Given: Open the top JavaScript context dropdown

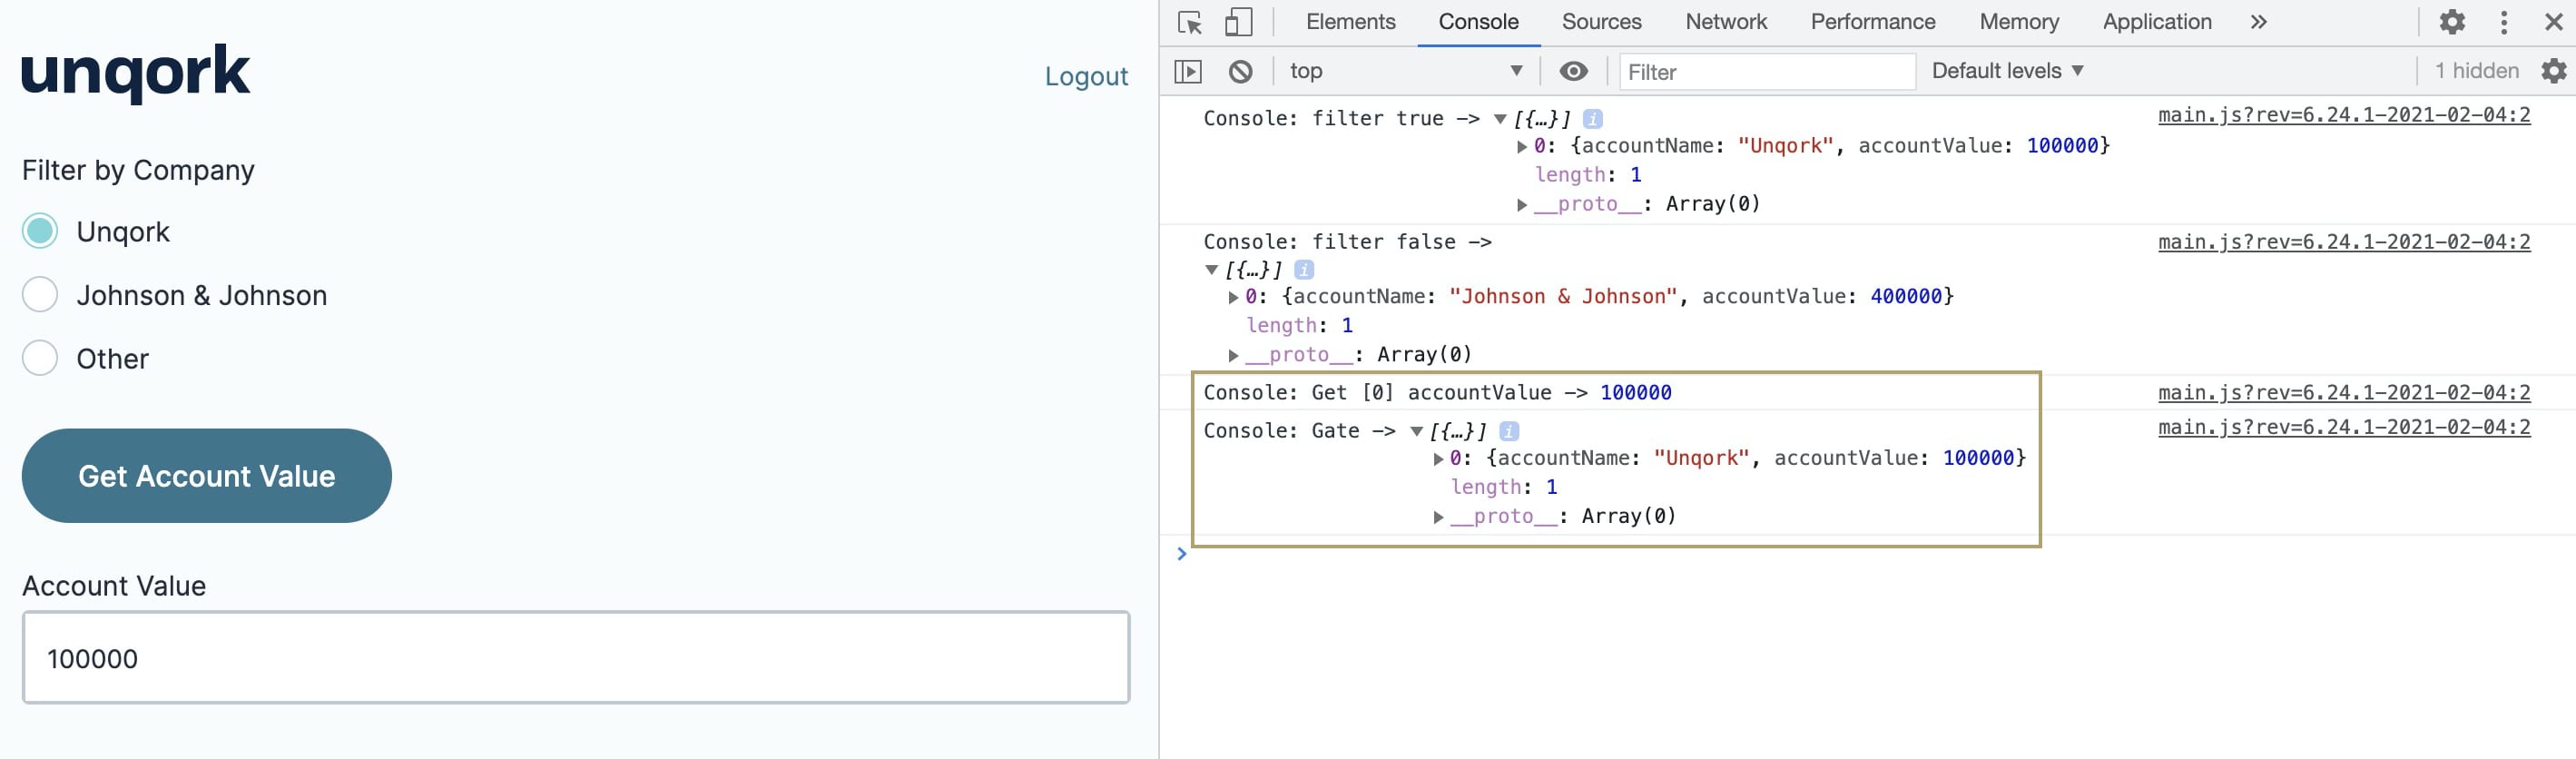Looking at the screenshot, I should click(1406, 71).
